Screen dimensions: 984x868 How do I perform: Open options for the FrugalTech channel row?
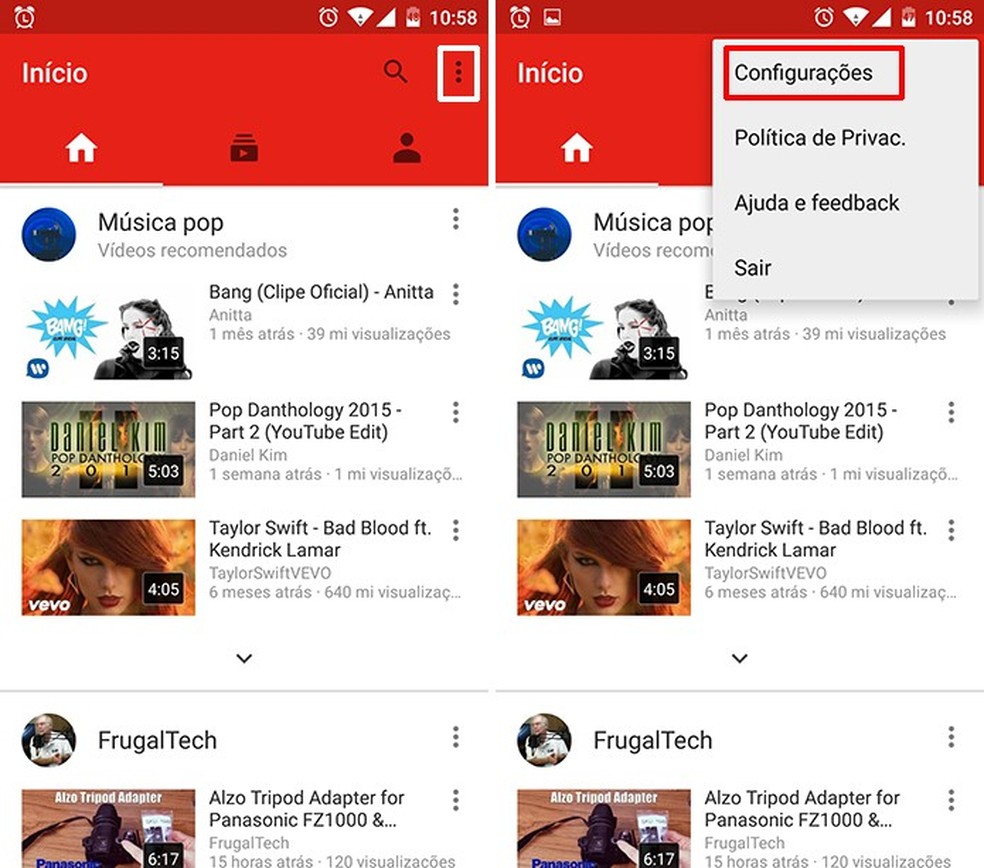click(455, 736)
